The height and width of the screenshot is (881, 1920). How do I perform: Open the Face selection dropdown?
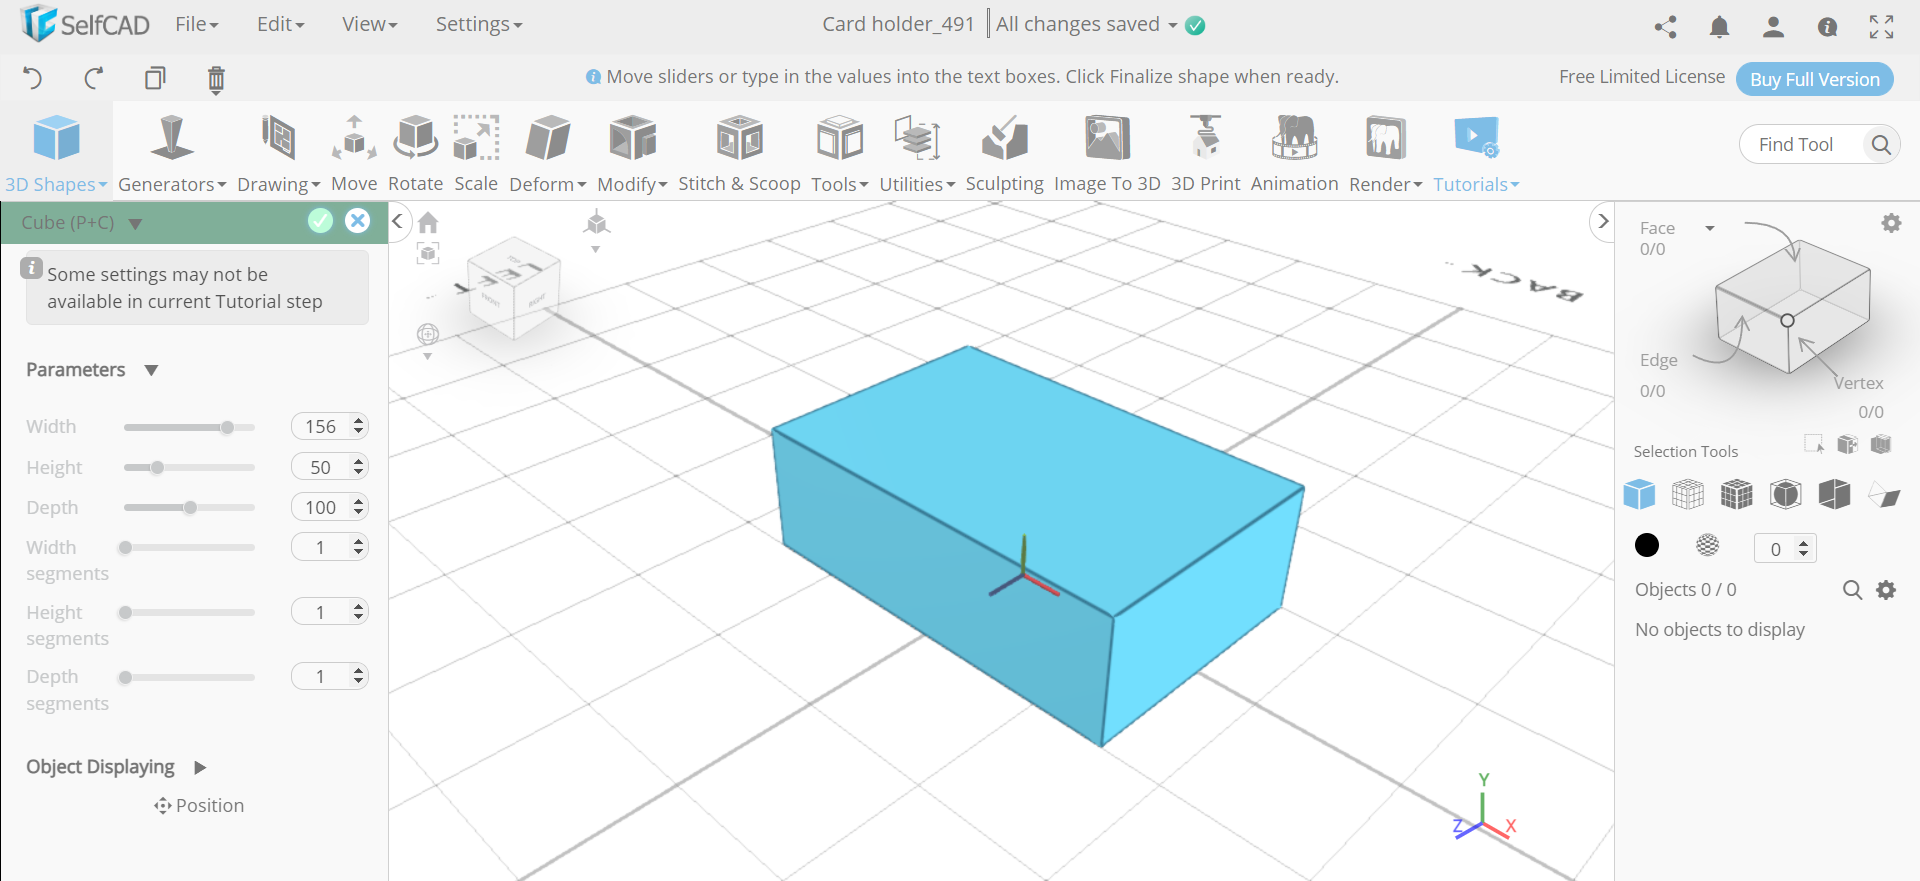(1710, 228)
